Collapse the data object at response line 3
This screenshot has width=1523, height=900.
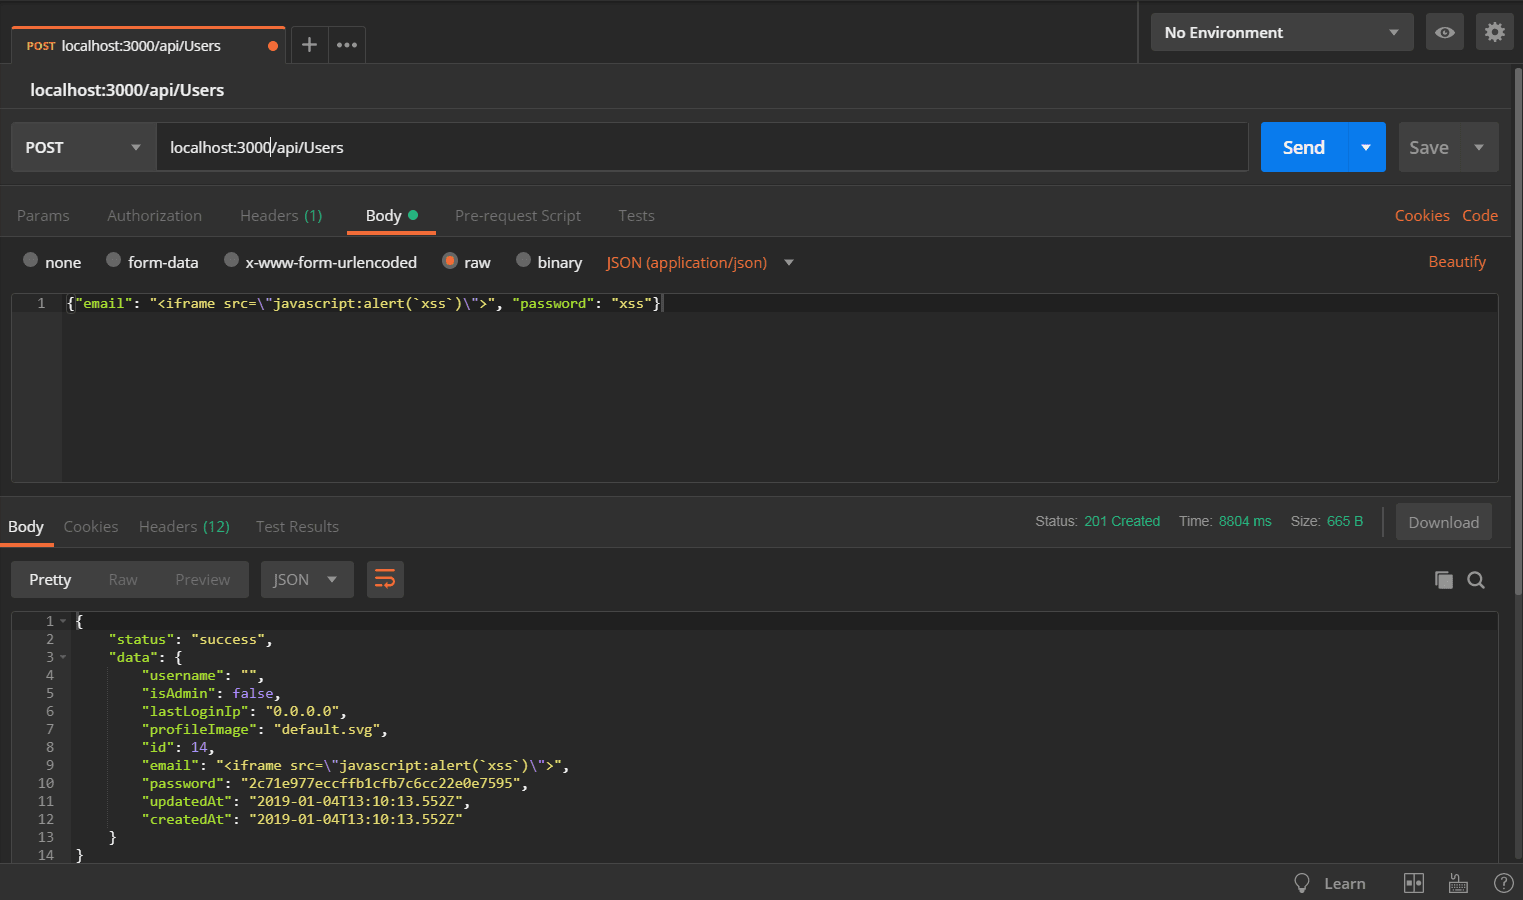coord(63,657)
